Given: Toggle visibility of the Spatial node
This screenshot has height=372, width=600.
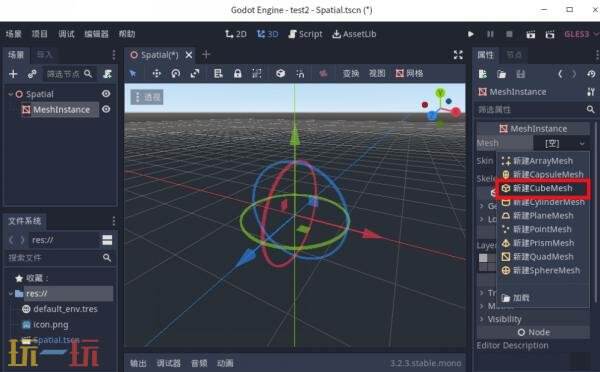Looking at the screenshot, I should 106,94.
